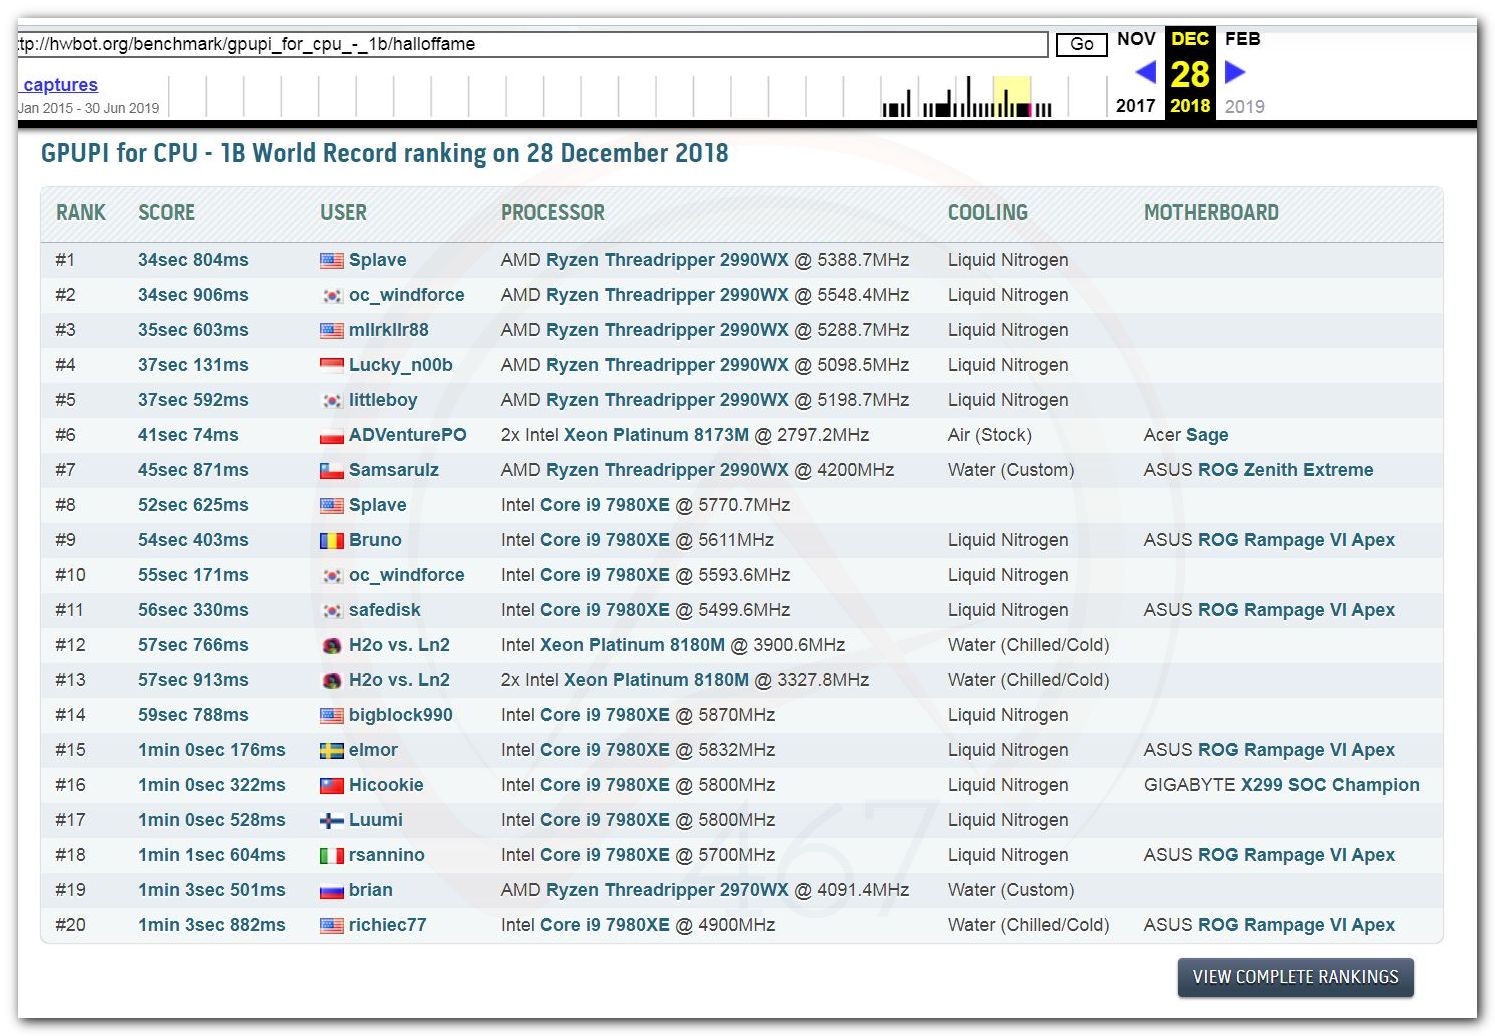Open the 34sec 804ms top score
Image resolution: width=1495 pixels, height=1036 pixels.
(x=193, y=260)
